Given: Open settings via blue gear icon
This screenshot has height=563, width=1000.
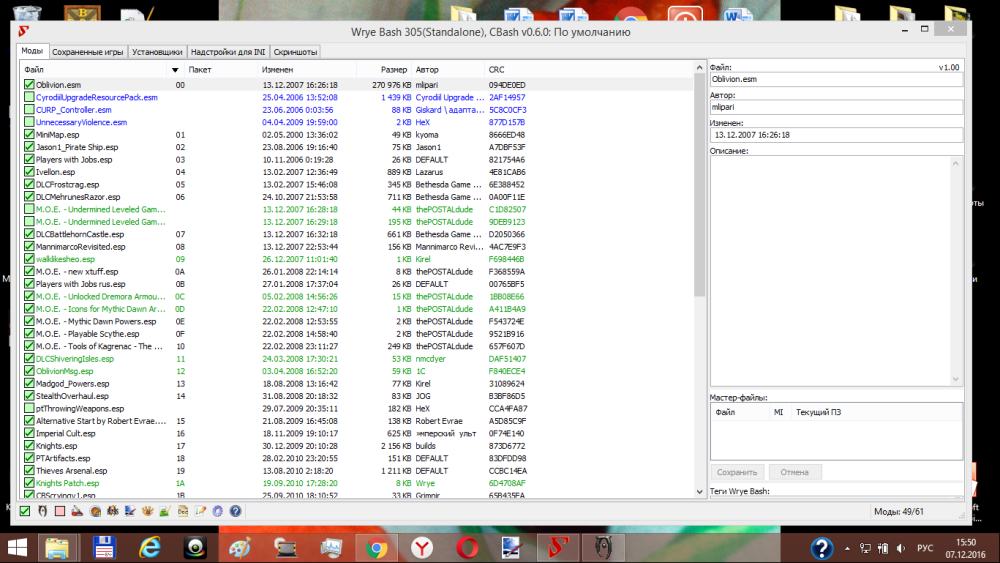Looking at the screenshot, I should pyautogui.click(x=218, y=511).
